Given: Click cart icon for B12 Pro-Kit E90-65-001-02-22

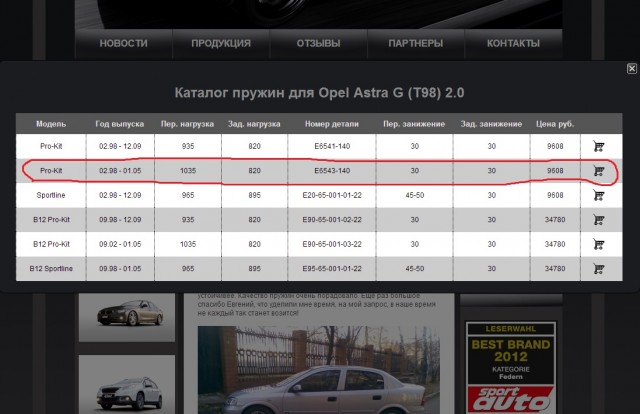Looking at the screenshot, I should pyautogui.click(x=598, y=220).
